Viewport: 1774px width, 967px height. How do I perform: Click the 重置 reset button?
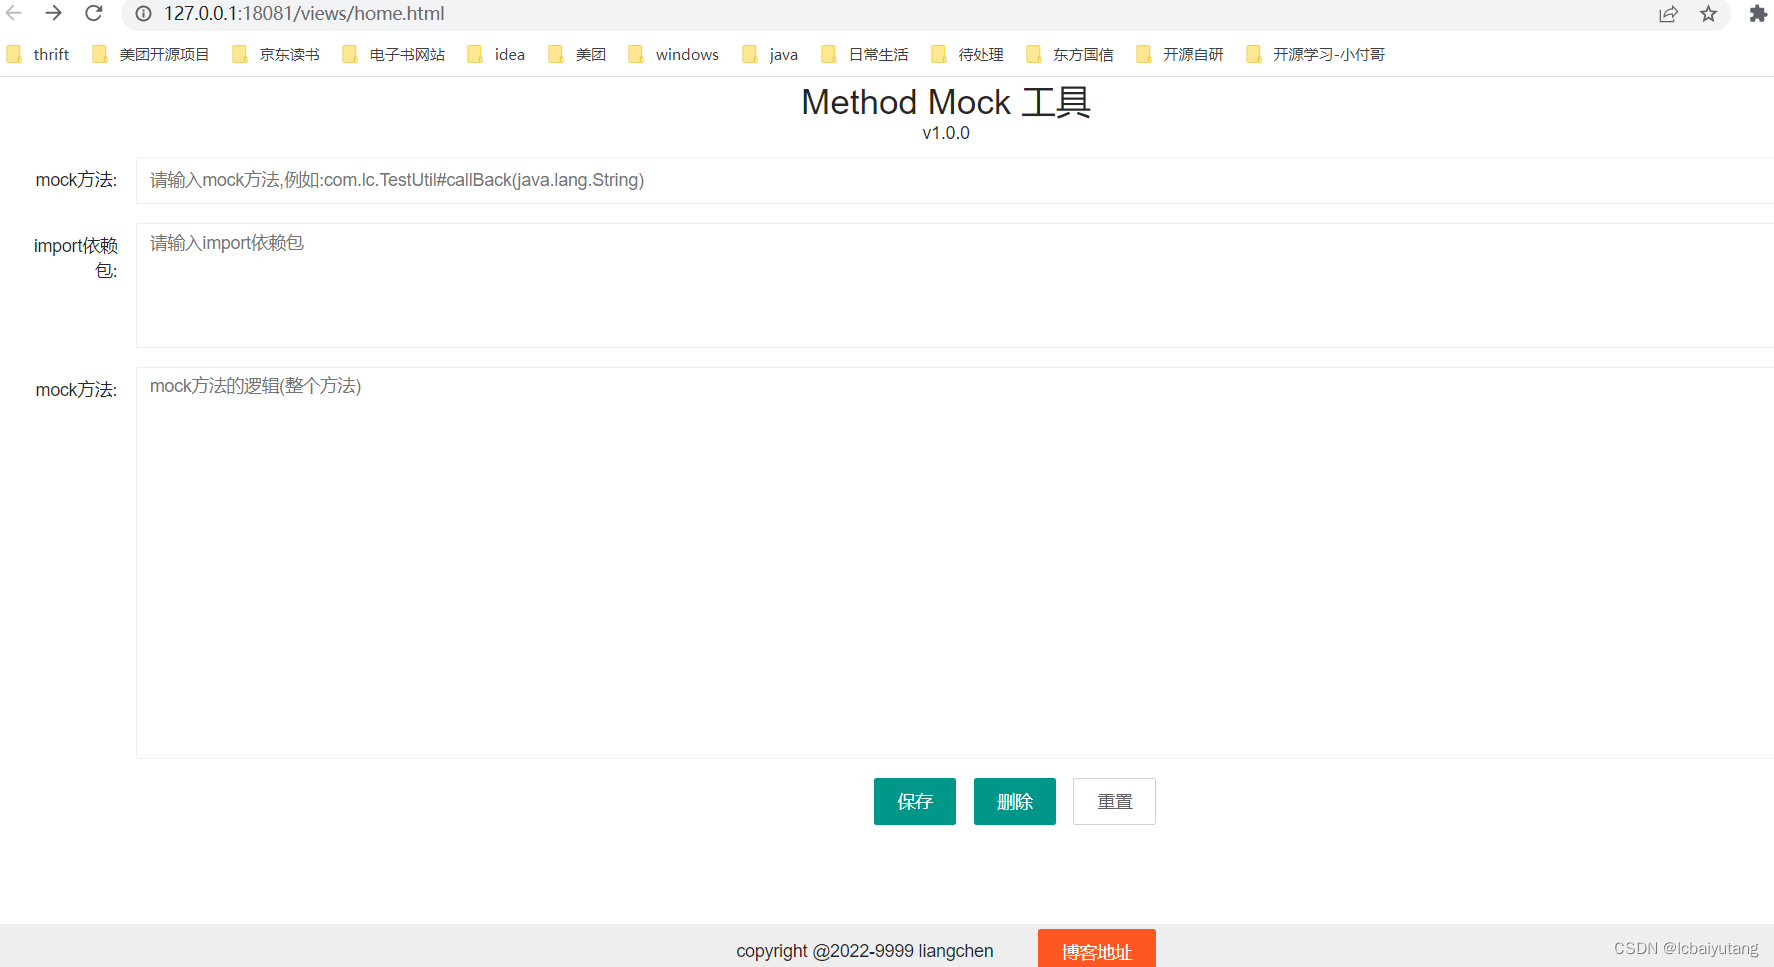tap(1114, 801)
